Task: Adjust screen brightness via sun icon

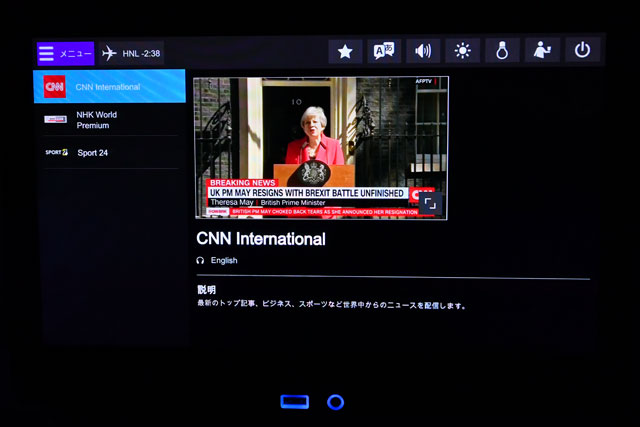Action: coord(462,52)
